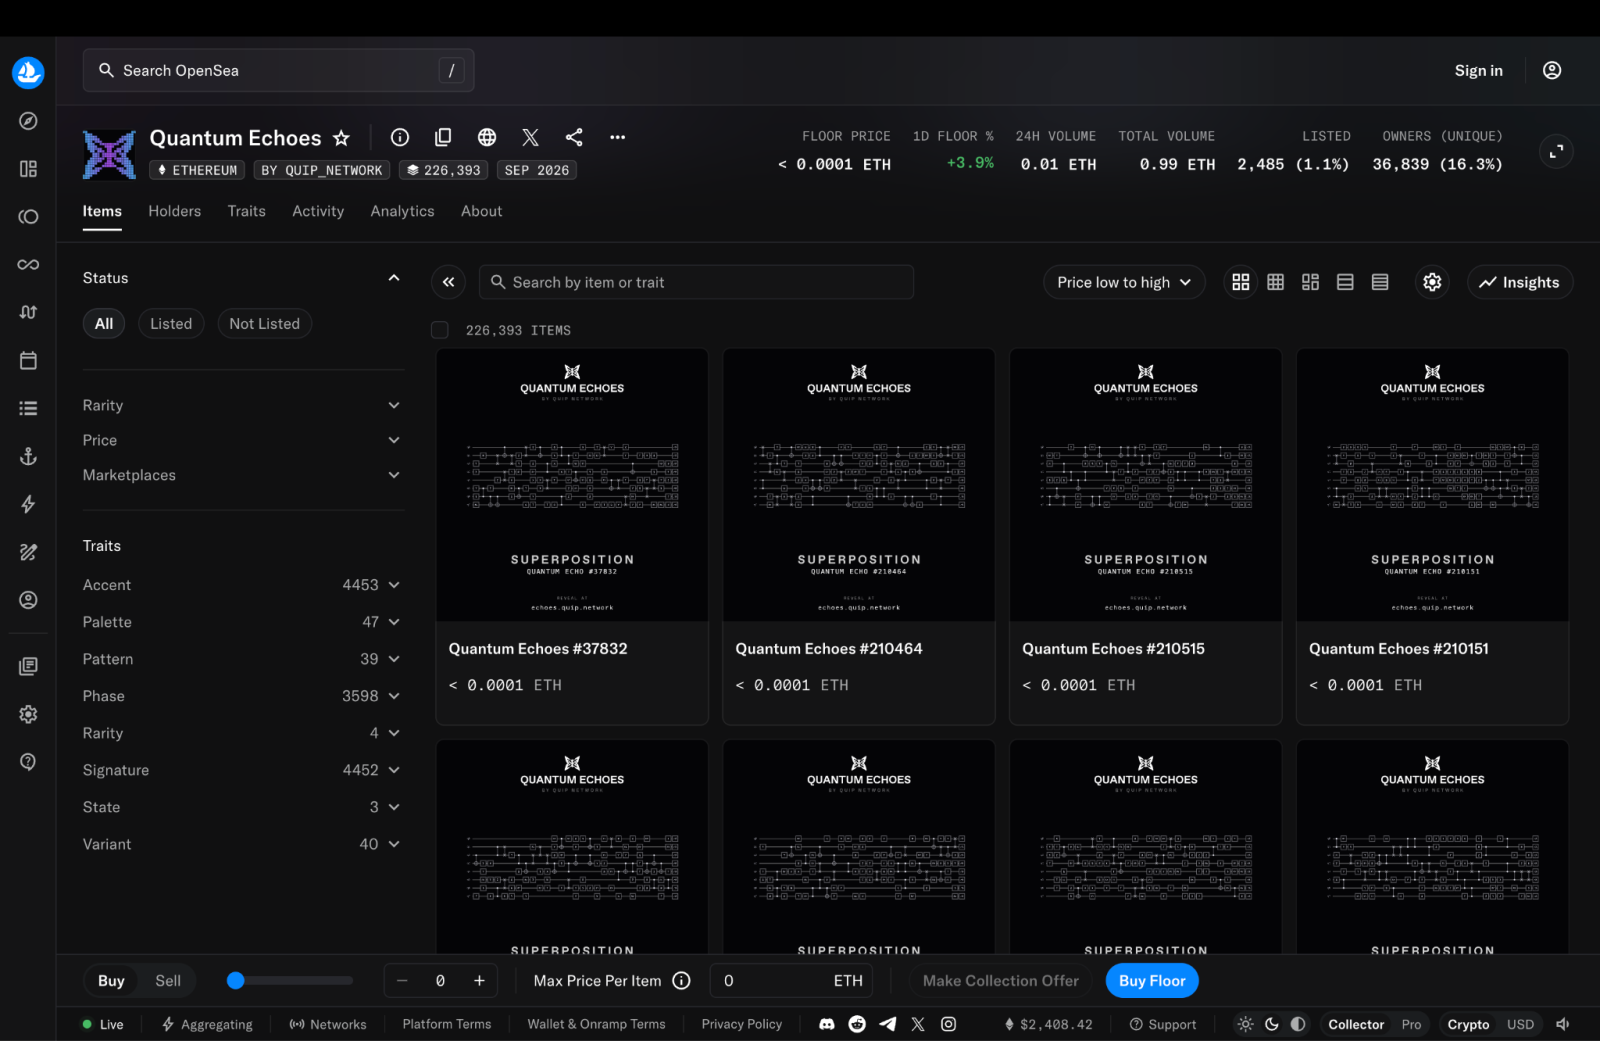Increase item quantity with plus button
1600x1041 pixels.
tap(479, 981)
